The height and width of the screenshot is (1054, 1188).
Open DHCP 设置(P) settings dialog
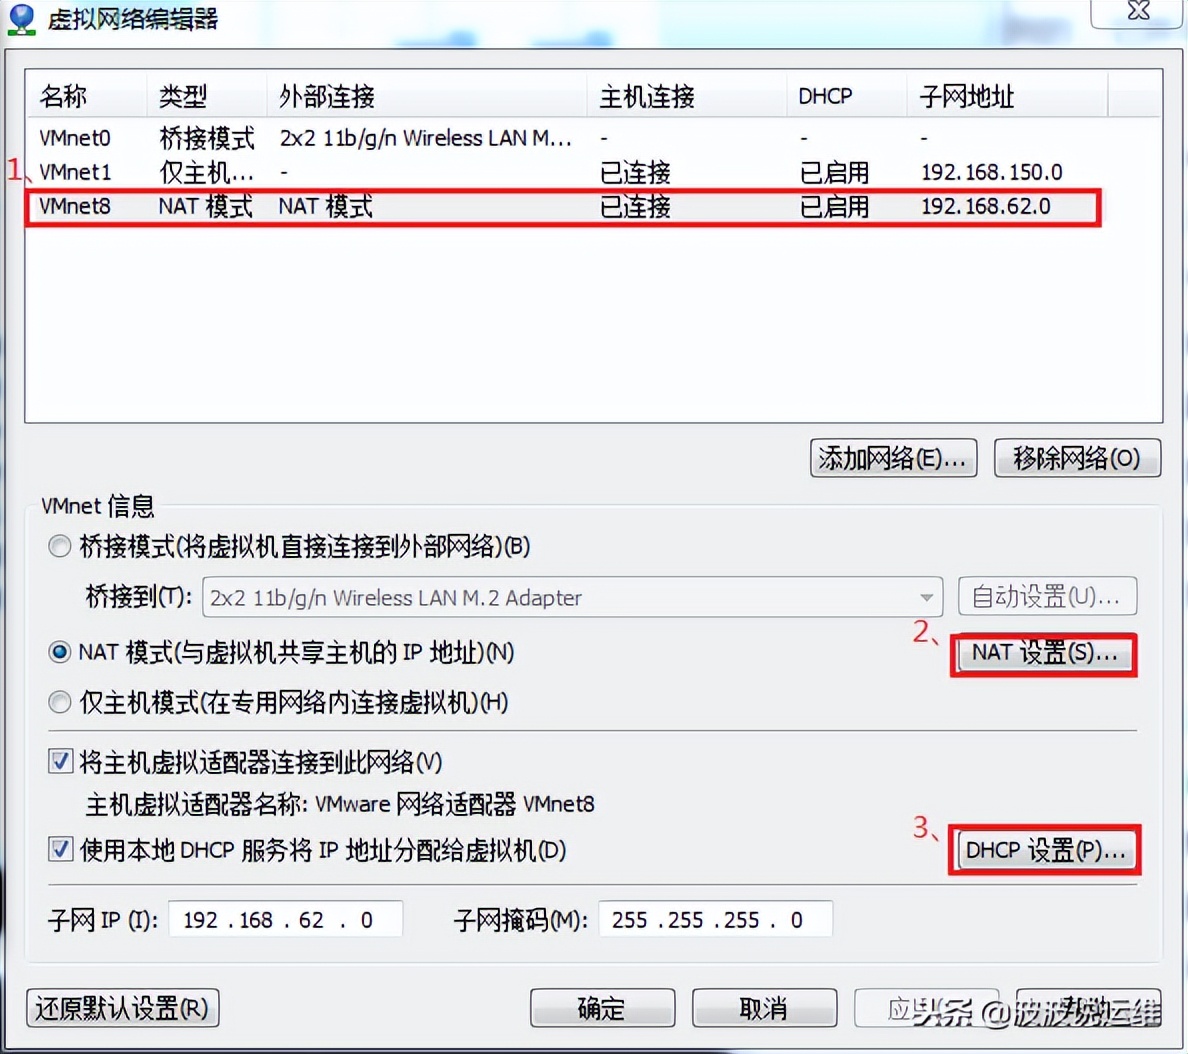tap(1044, 849)
